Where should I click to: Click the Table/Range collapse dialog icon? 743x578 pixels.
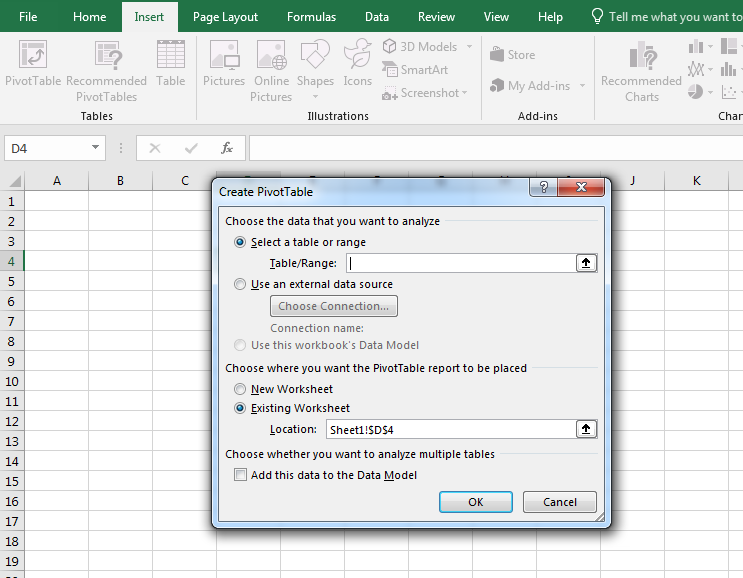[586, 263]
